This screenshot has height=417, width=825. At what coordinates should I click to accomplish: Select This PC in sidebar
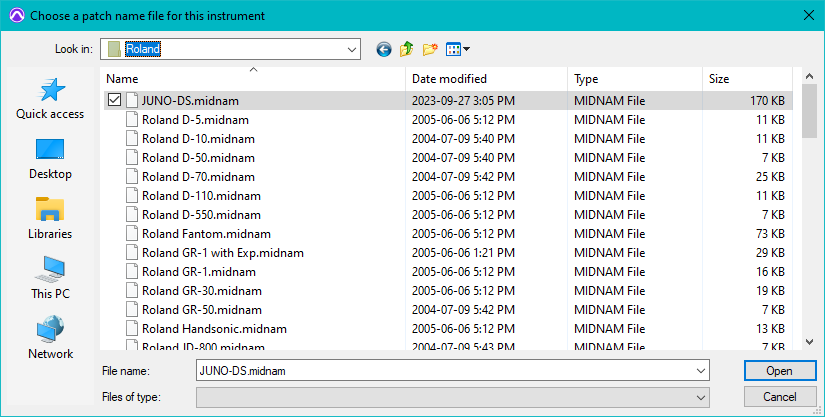click(50, 279)
